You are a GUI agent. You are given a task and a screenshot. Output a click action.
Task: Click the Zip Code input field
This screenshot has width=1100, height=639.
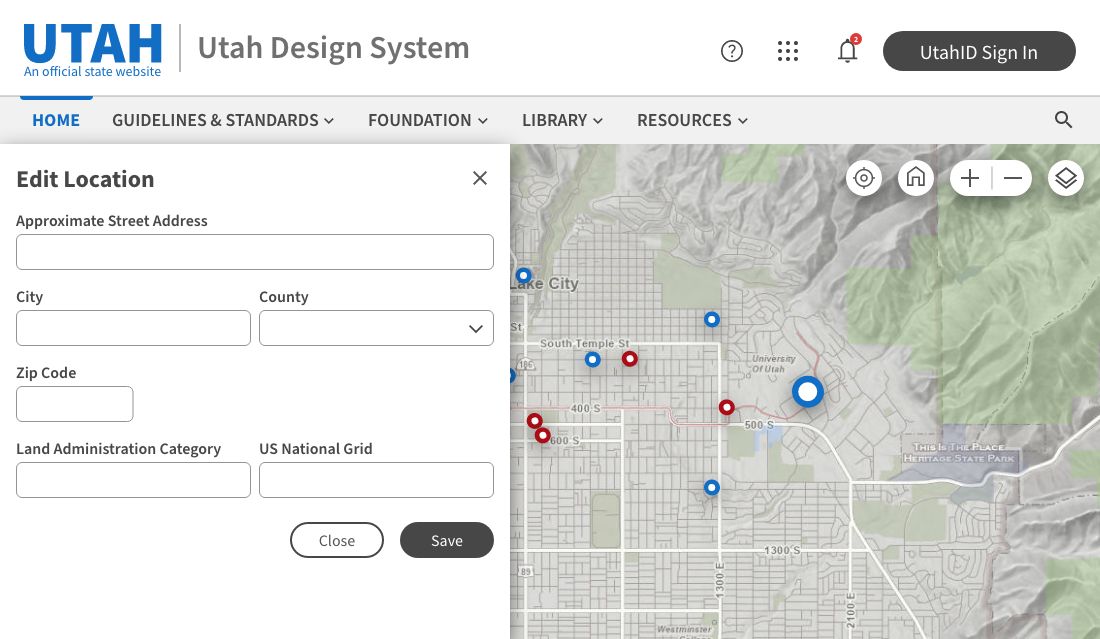coord(74,404)
